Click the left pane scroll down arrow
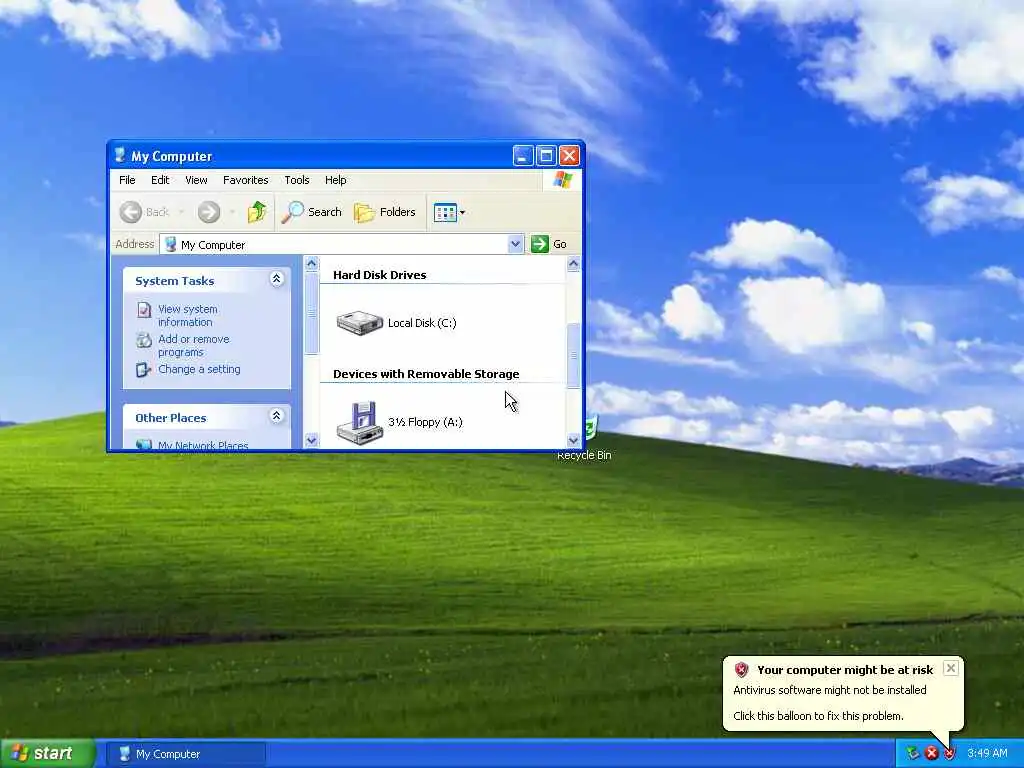This screenshot has width=1024, height=768. pos(312,440)
